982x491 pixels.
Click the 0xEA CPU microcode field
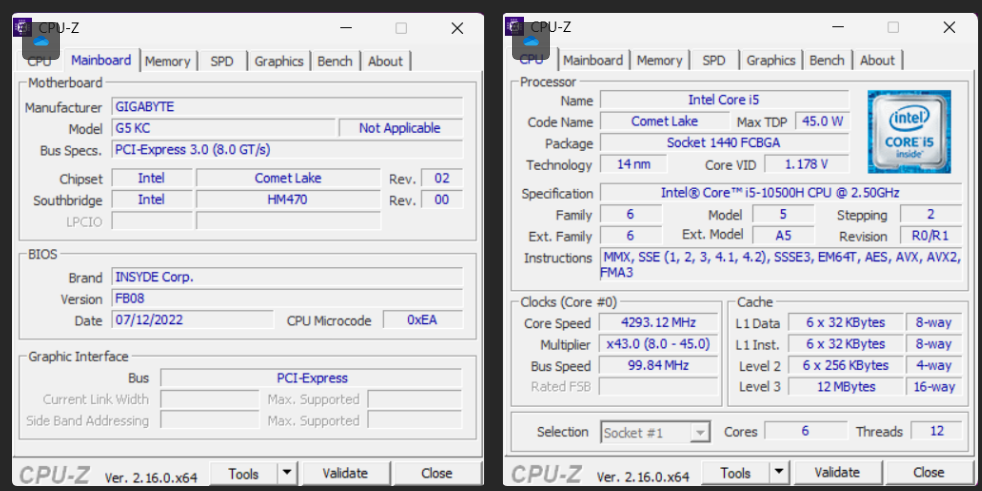pyautogui.click(x=423, y=319)
